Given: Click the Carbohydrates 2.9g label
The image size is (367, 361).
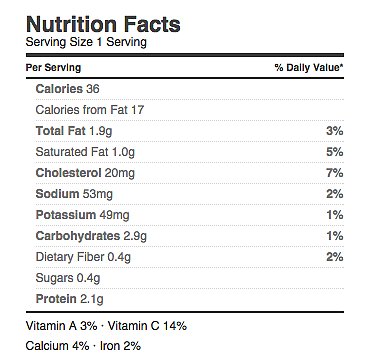Looking at the screenshot, I should click(91, 236).
